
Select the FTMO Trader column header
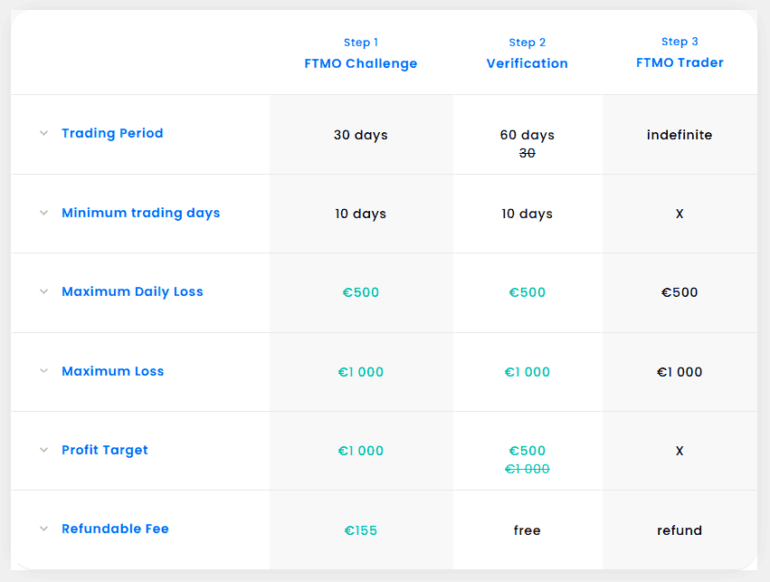[x=679, y=62]
